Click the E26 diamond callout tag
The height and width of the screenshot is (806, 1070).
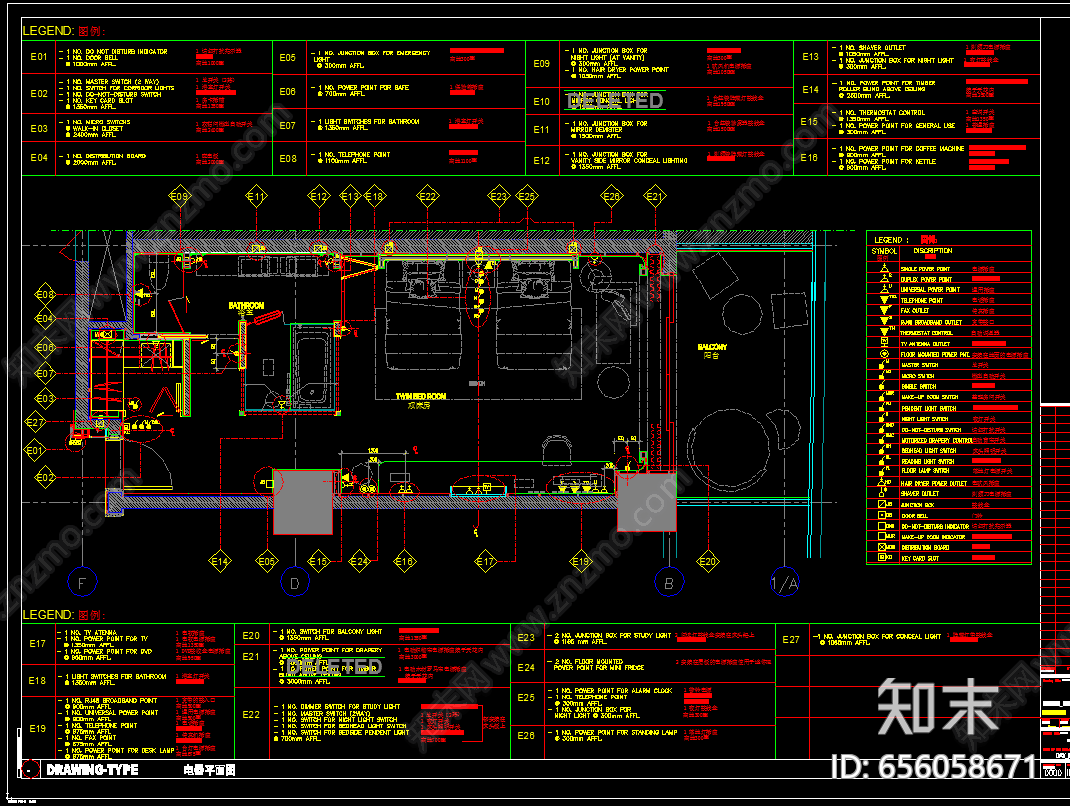coord(611,197)
